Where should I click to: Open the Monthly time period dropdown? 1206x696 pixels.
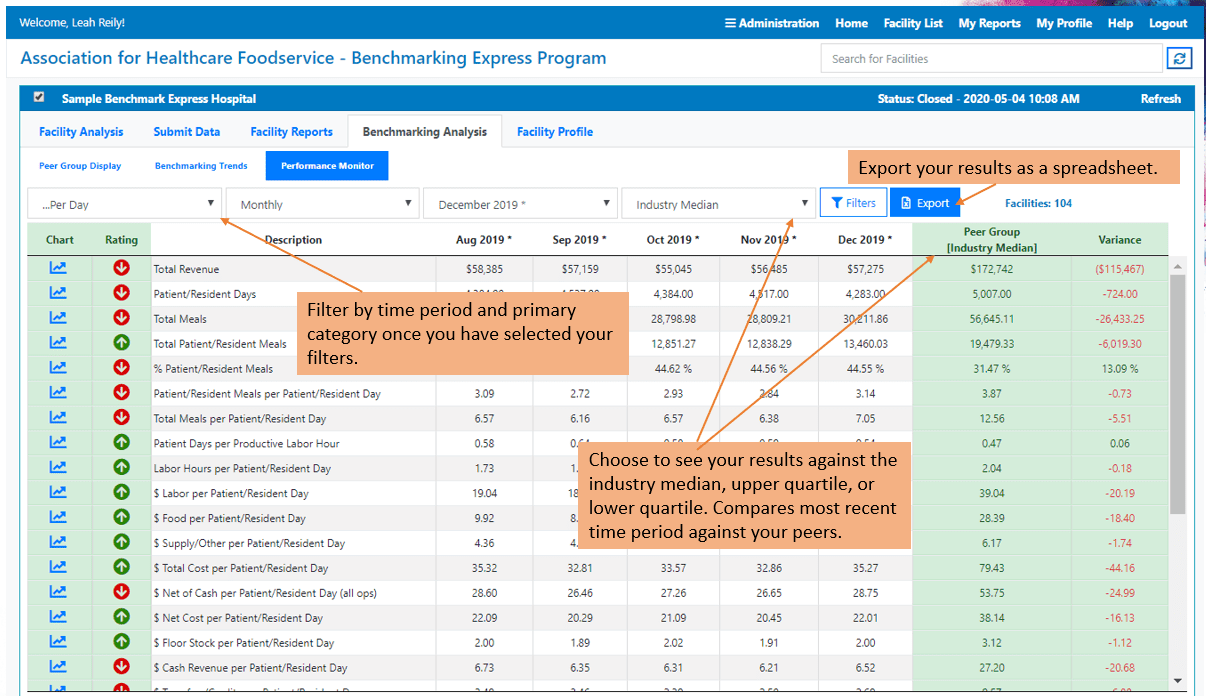point(322,204)
